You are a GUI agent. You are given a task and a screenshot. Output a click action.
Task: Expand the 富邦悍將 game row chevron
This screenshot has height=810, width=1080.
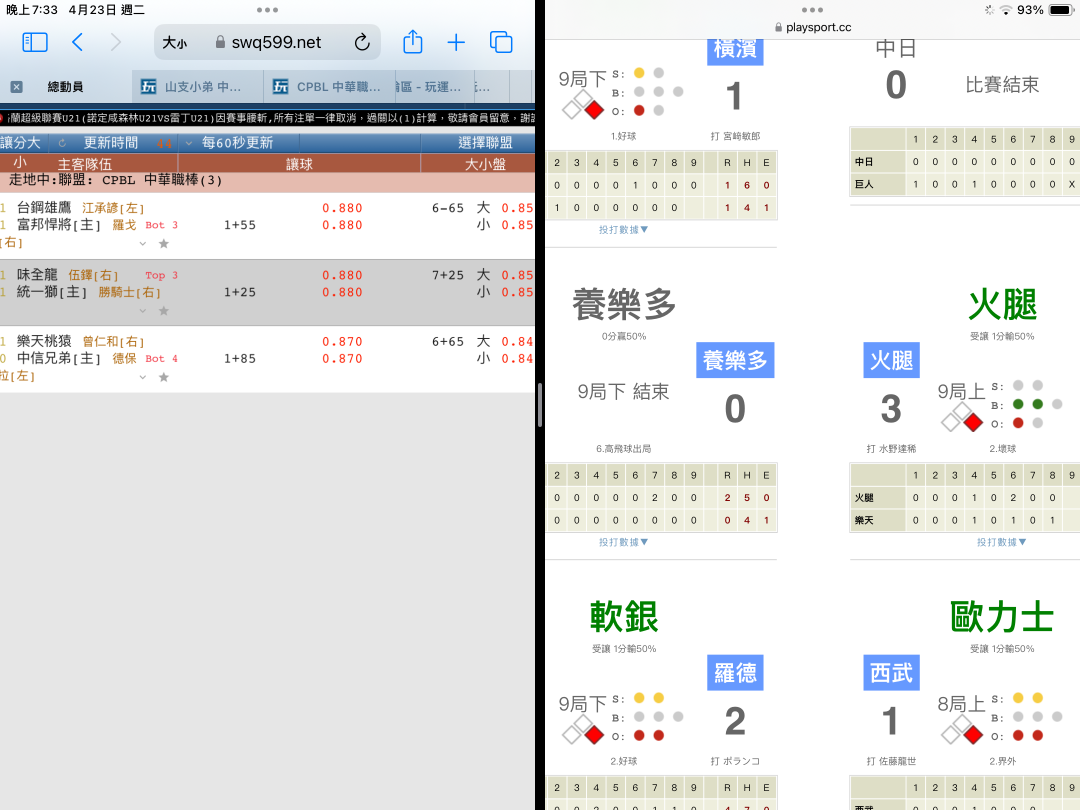point(143,243)
